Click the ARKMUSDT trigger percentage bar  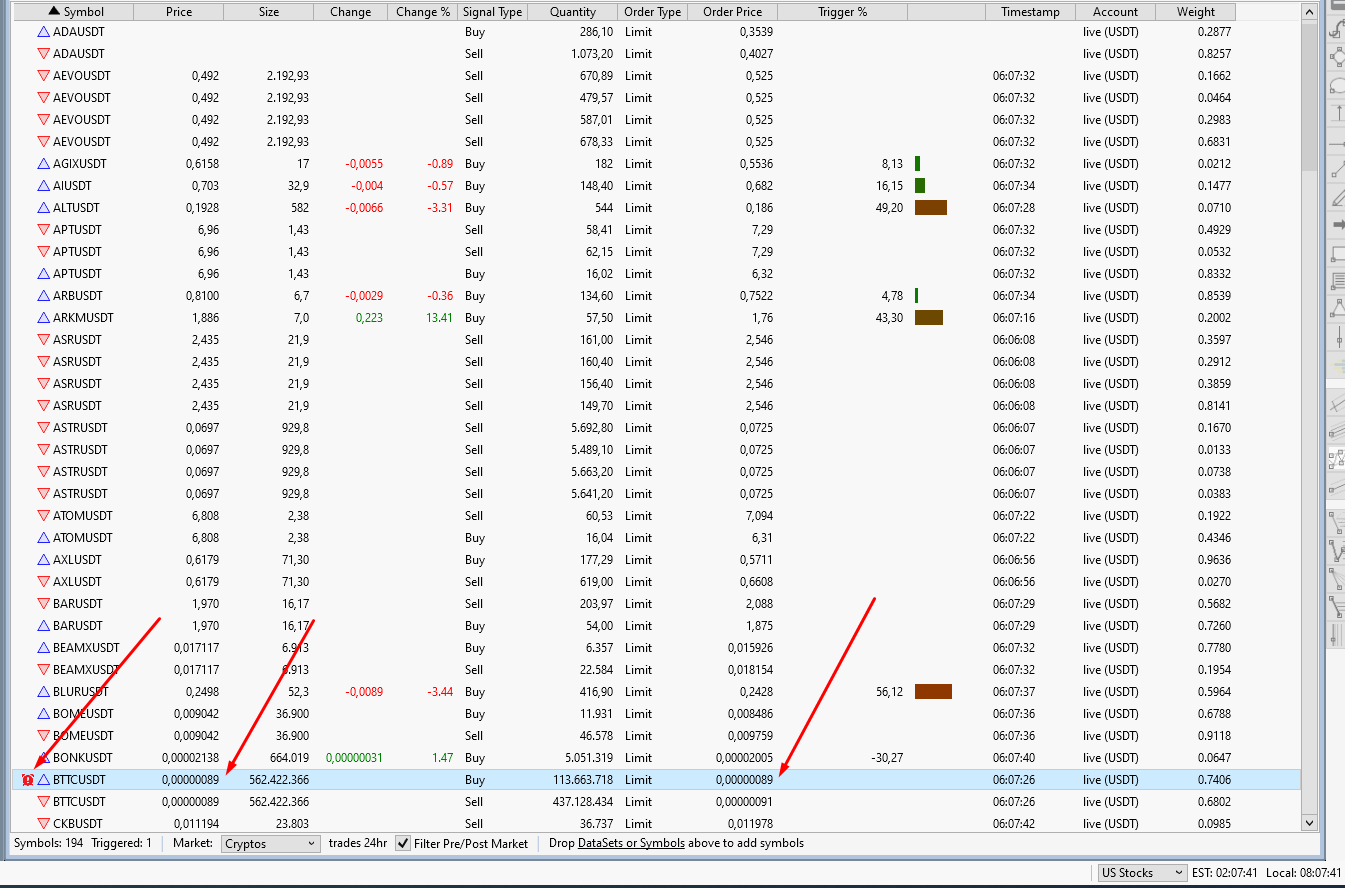pyautogui.click(x=929, y=318)
